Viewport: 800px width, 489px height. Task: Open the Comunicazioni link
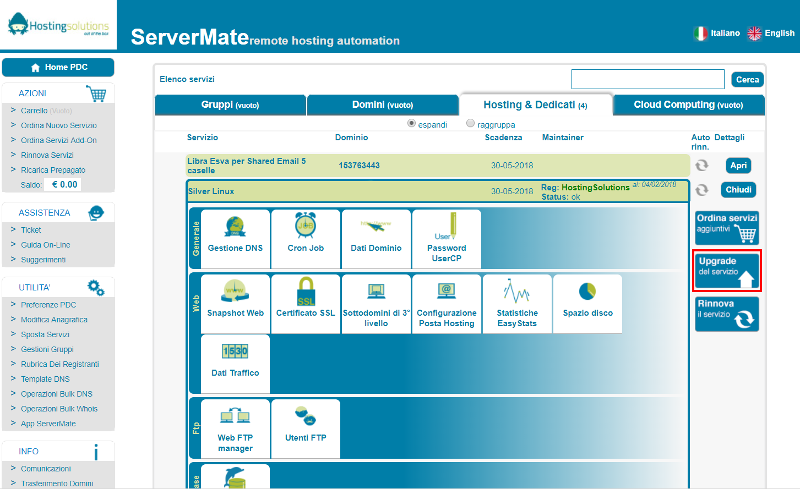46,469
